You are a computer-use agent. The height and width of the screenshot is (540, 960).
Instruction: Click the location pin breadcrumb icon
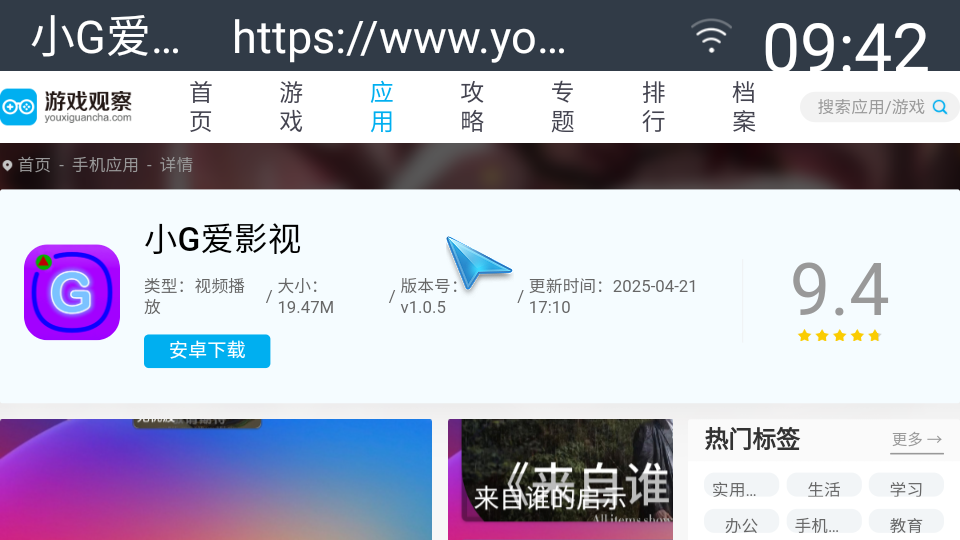coord(7,165)
